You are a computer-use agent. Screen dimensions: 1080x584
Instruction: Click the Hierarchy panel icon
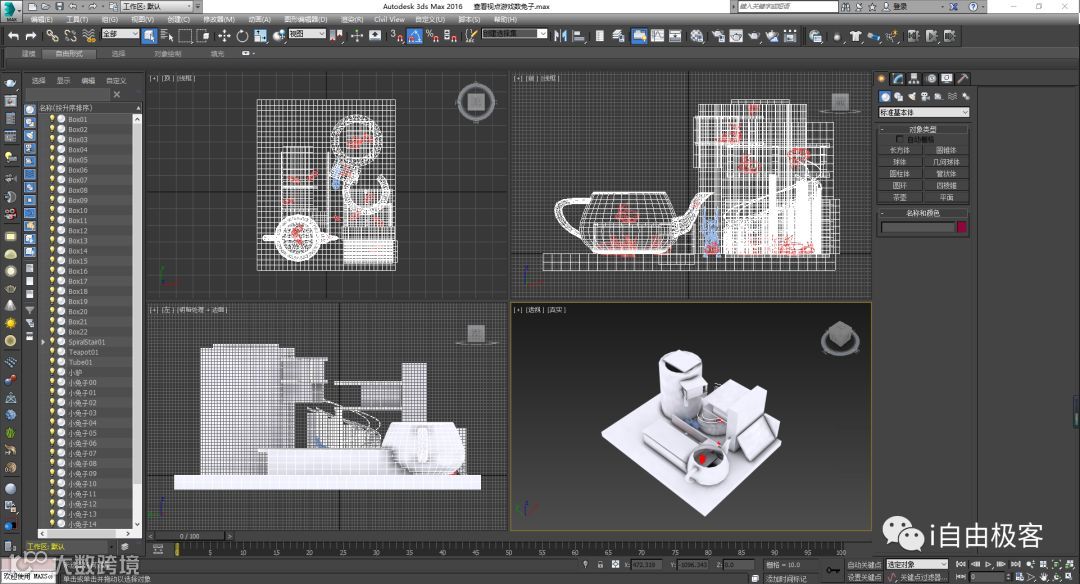click(914, 78)
